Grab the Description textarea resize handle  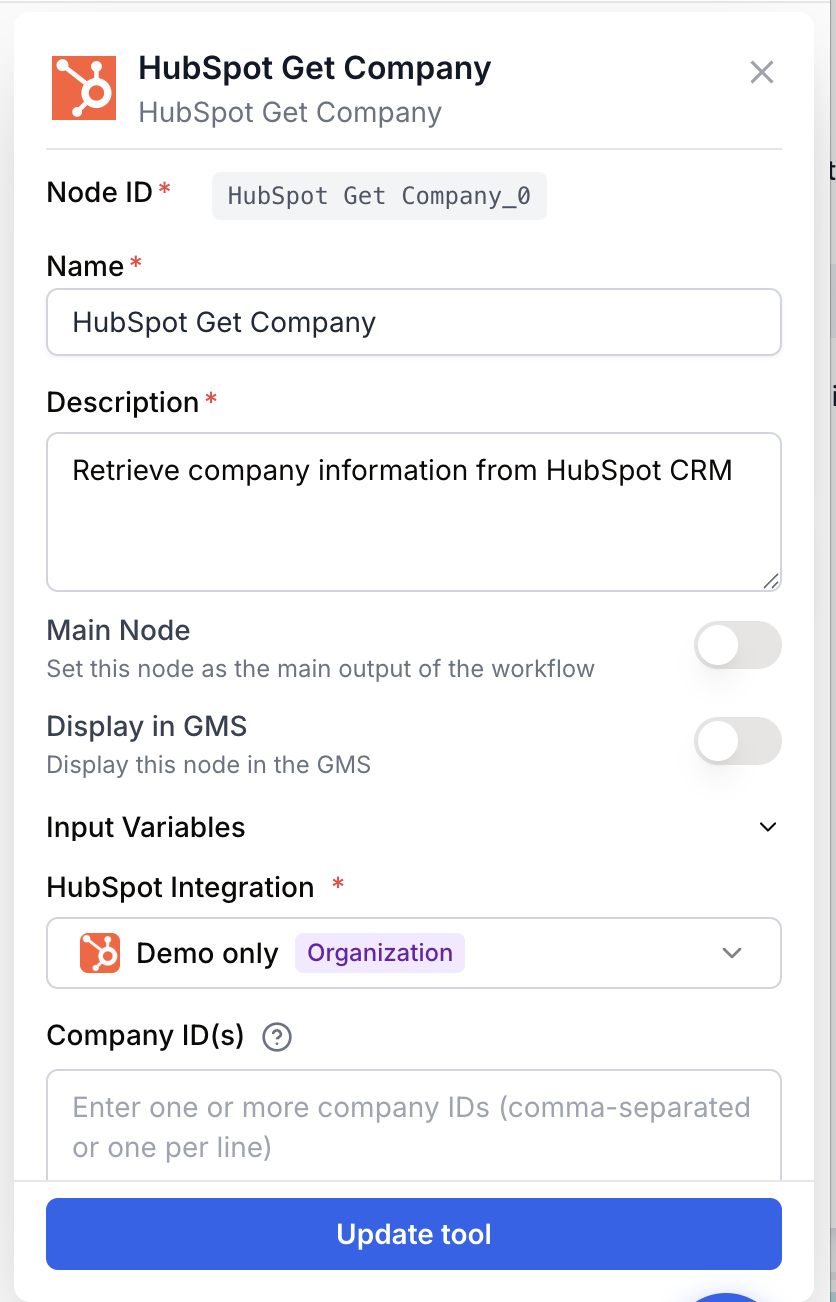770,580
